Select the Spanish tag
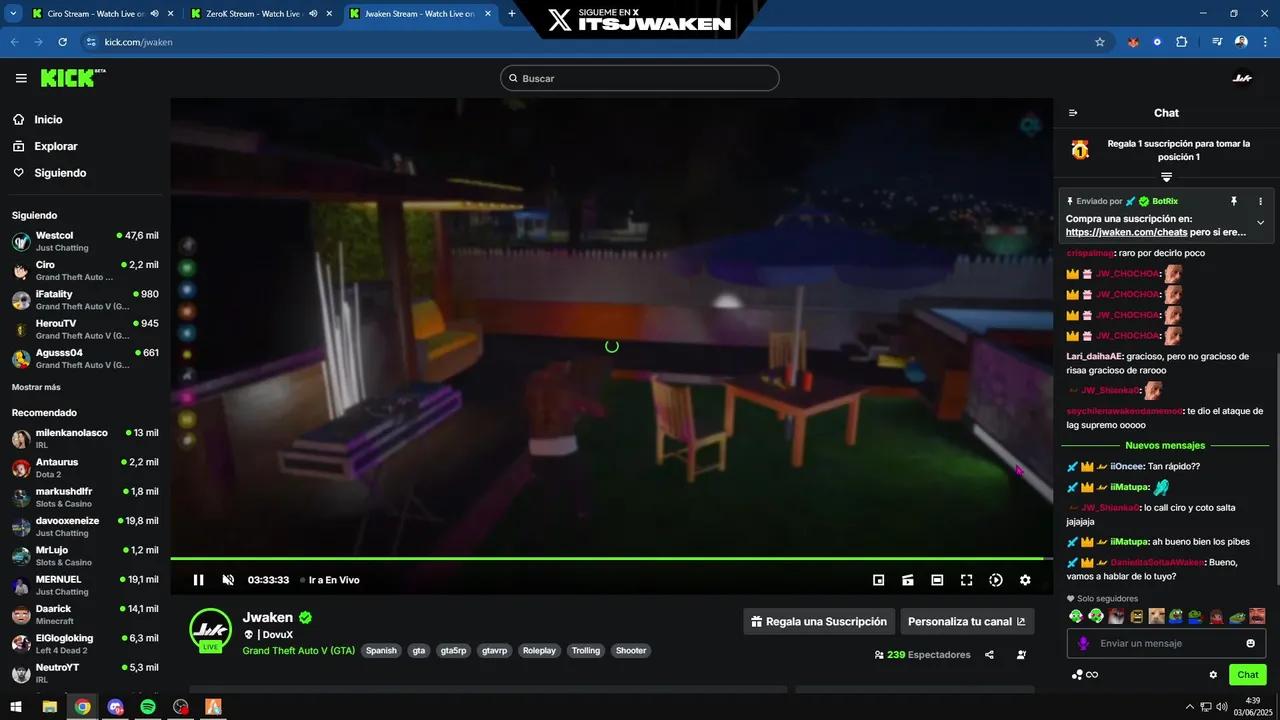Screen dimensions: 1280x720 click(381, 651)
